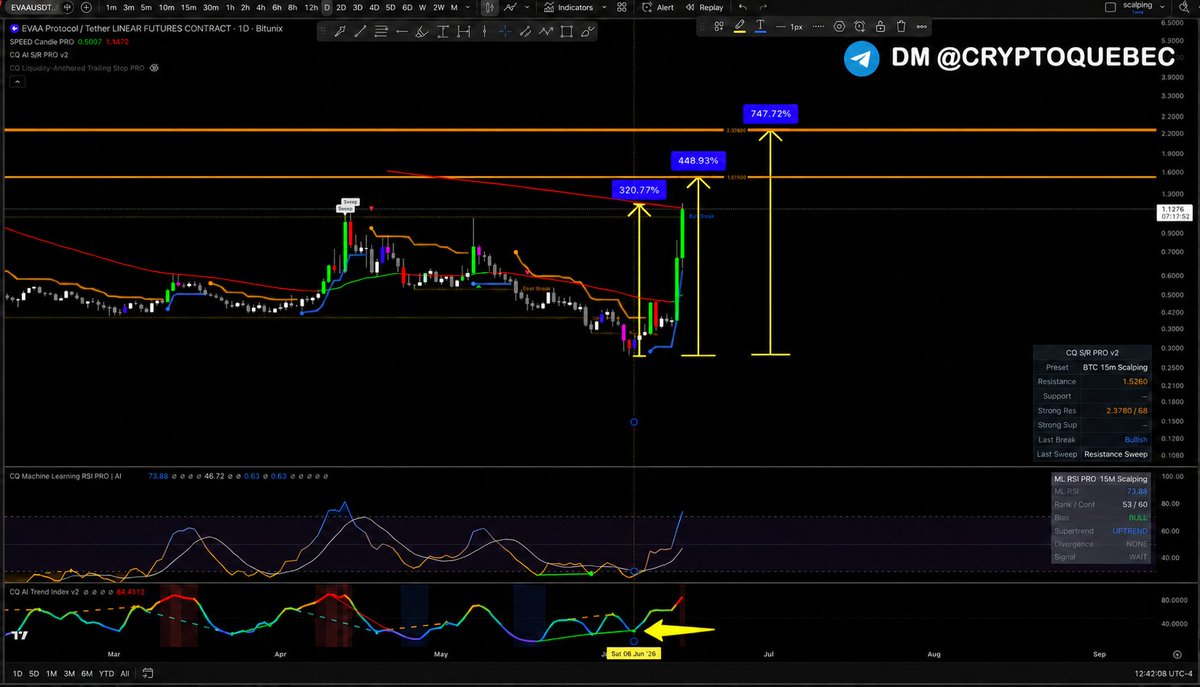Select the layout setup square icon
Screen dimensions: 1200x687
(1110, 7)
